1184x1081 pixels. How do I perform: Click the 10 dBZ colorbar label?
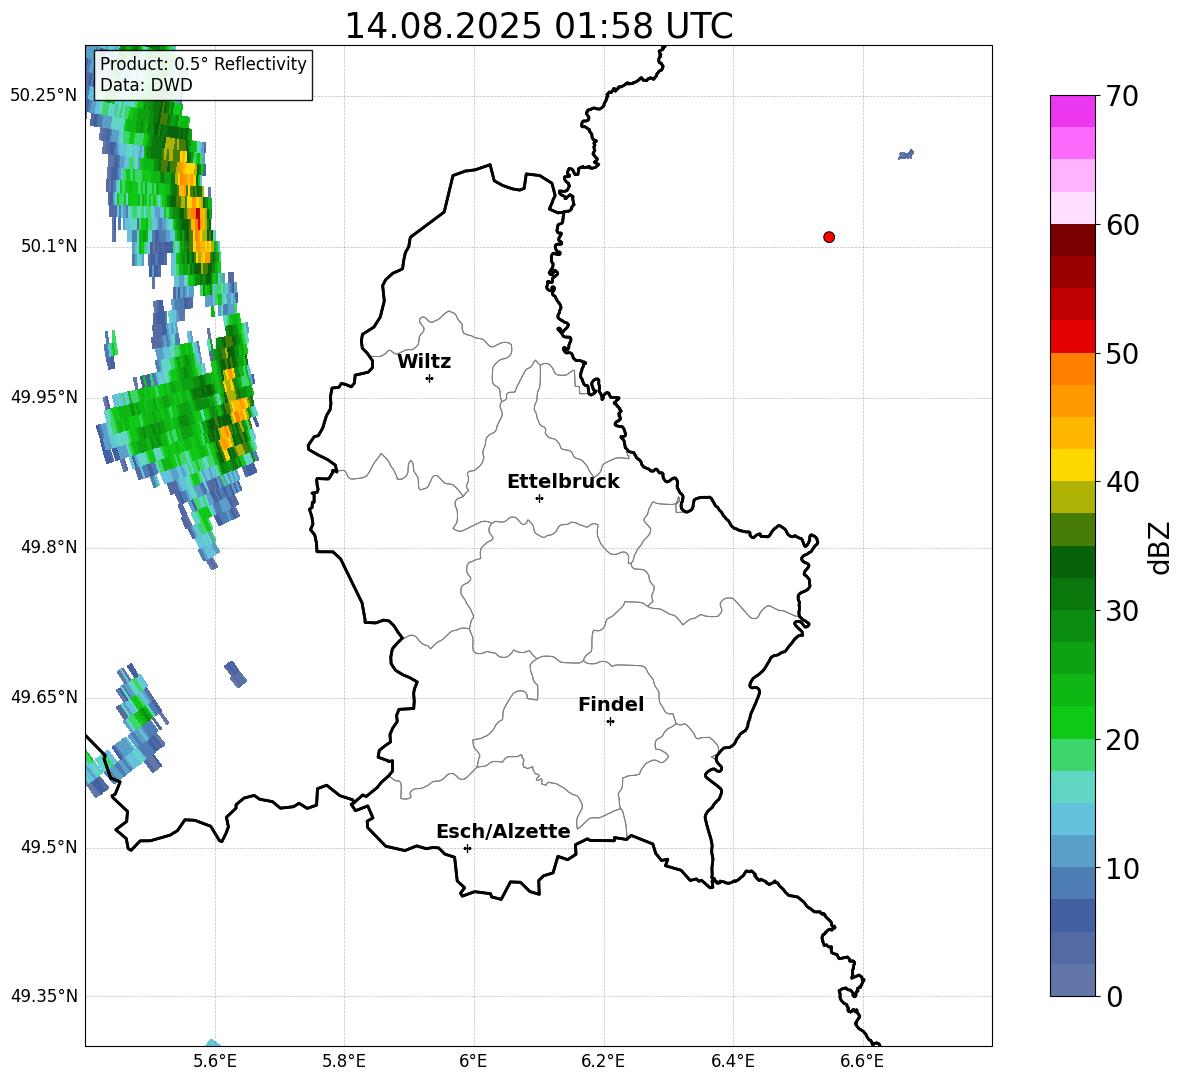[1122, 868]
